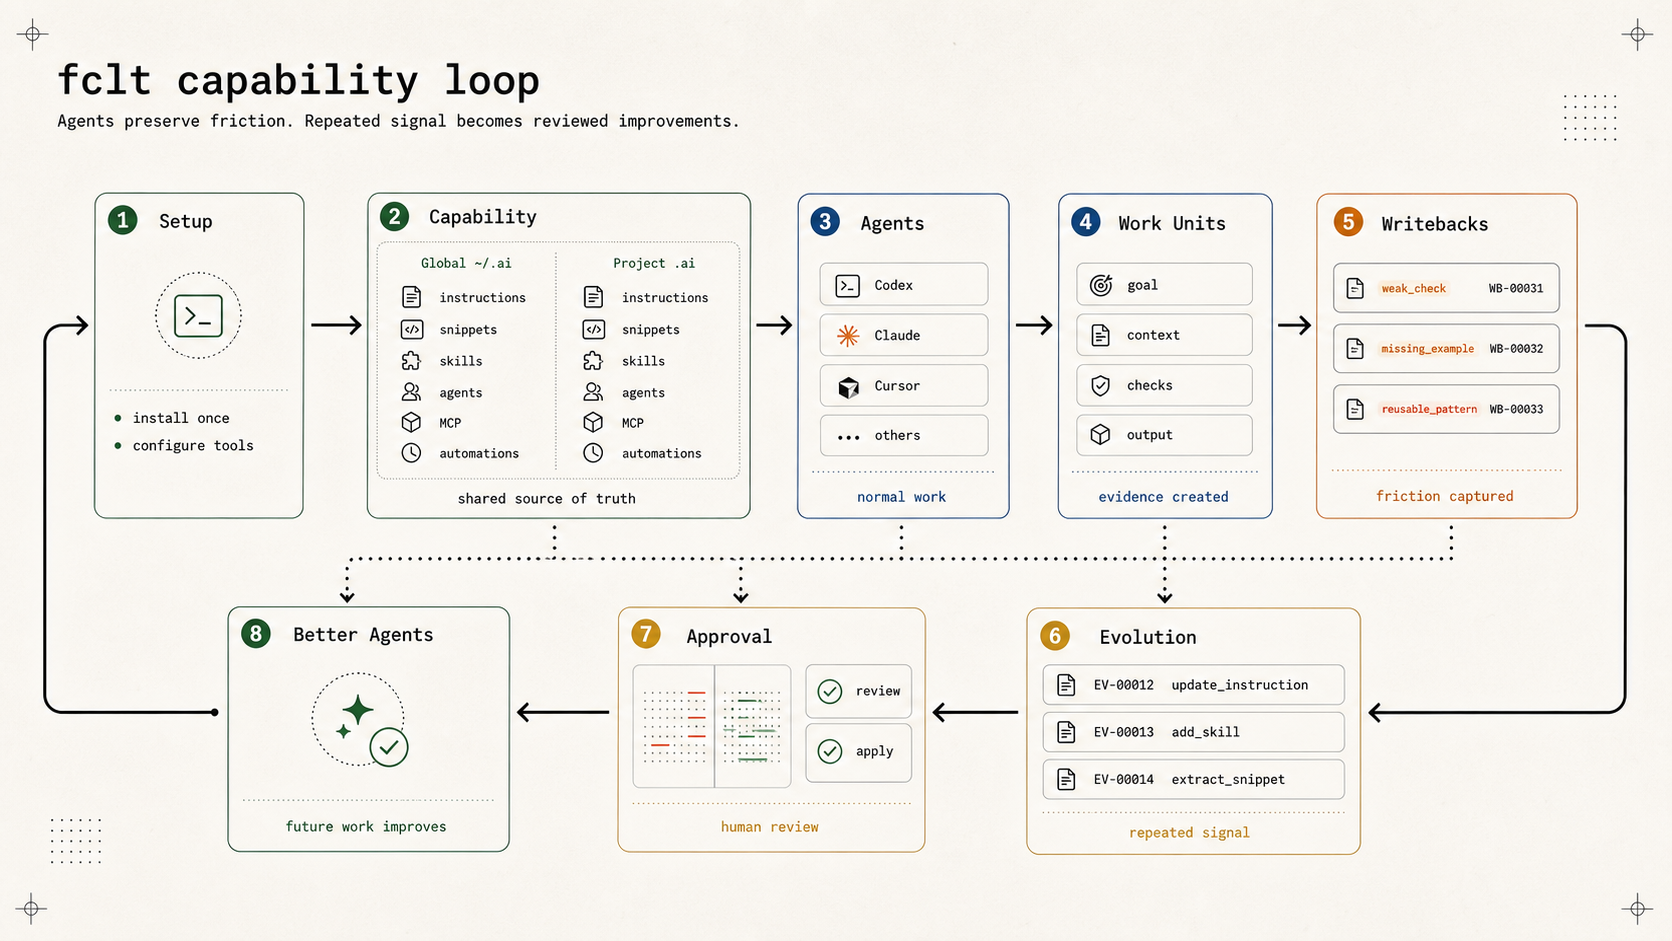Screen dimensions: 1672x941
Task: Select the reusable_pattern tag
Action: [x=1428, y=409]
